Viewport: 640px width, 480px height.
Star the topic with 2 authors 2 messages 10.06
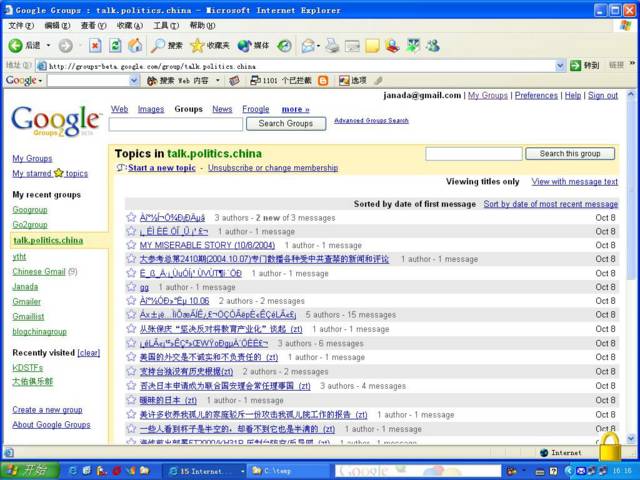point(131,300)
